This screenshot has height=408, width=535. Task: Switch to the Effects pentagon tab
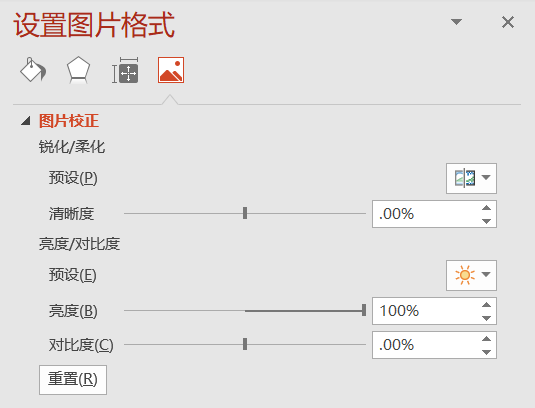pos(78,70)
